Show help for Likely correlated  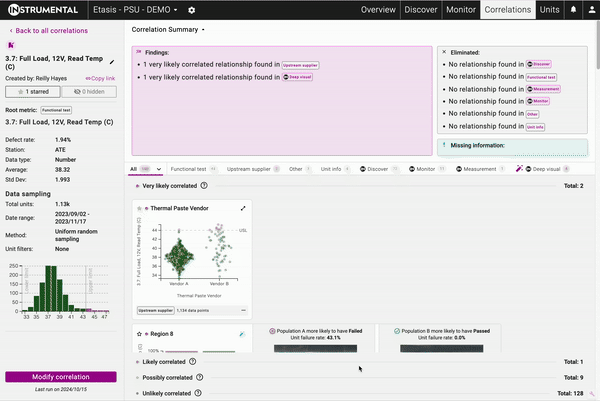coord(193,362)
